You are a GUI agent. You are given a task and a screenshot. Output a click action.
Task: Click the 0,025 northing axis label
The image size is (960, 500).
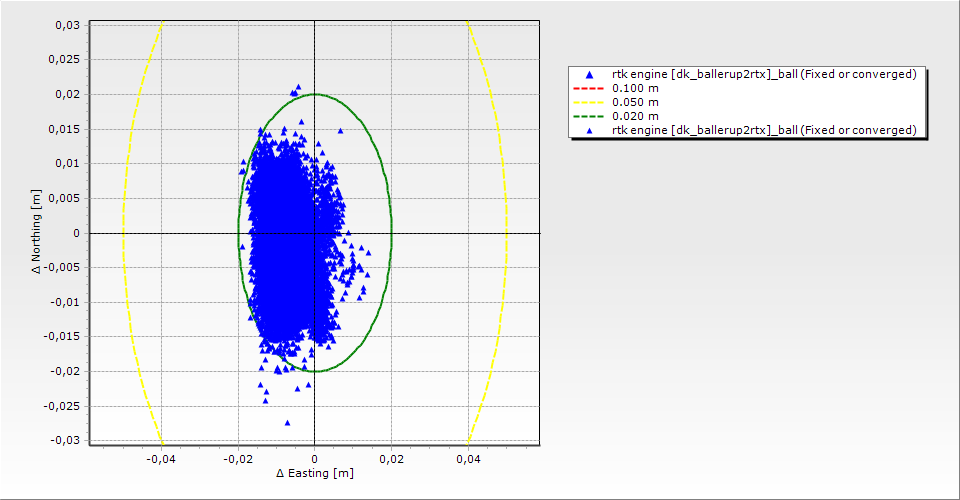64,59
